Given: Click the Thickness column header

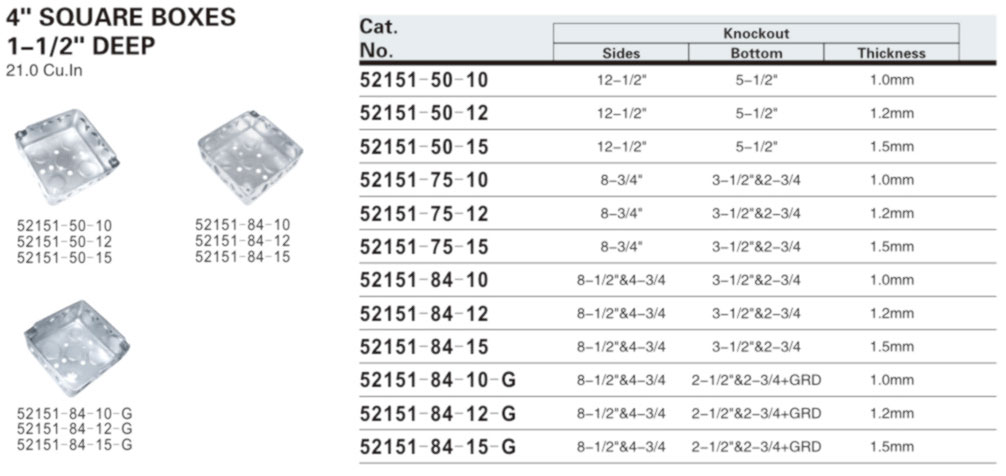Looking at the screenshot, I should (892, 53).
